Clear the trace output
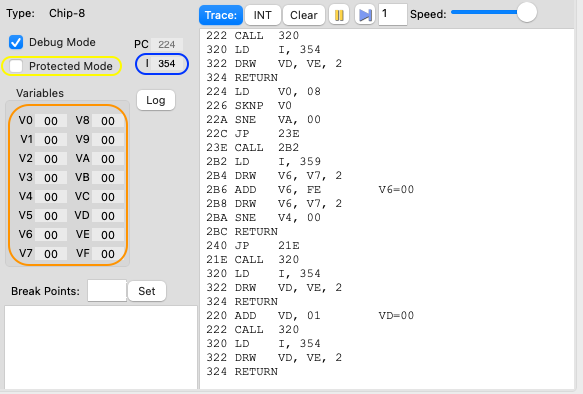Image resolution: width=583 pixels, height=394 pixels. coord(303,15)
